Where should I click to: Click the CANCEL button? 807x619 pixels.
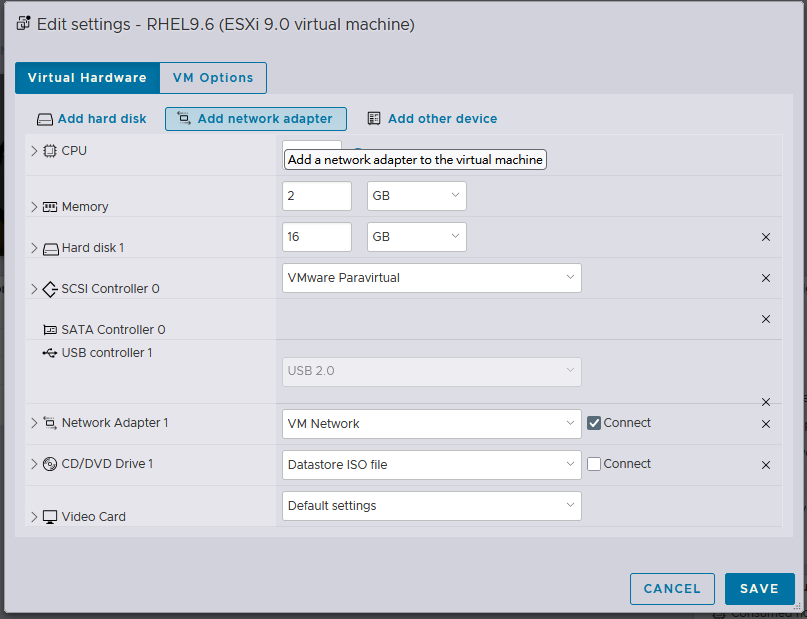click(672, 589)
